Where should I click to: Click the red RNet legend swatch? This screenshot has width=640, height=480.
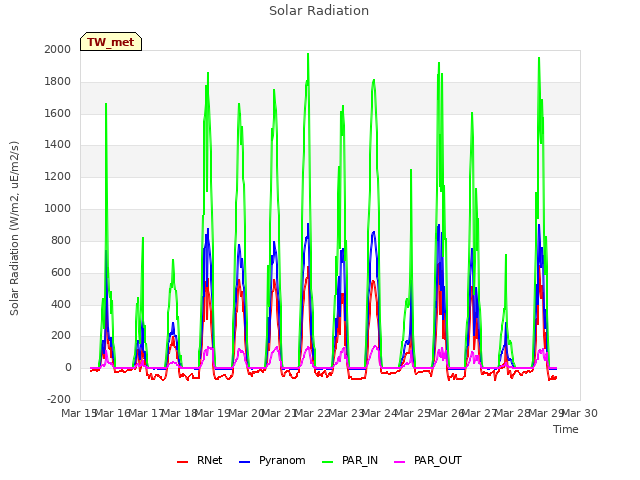[x=182, y=462]
